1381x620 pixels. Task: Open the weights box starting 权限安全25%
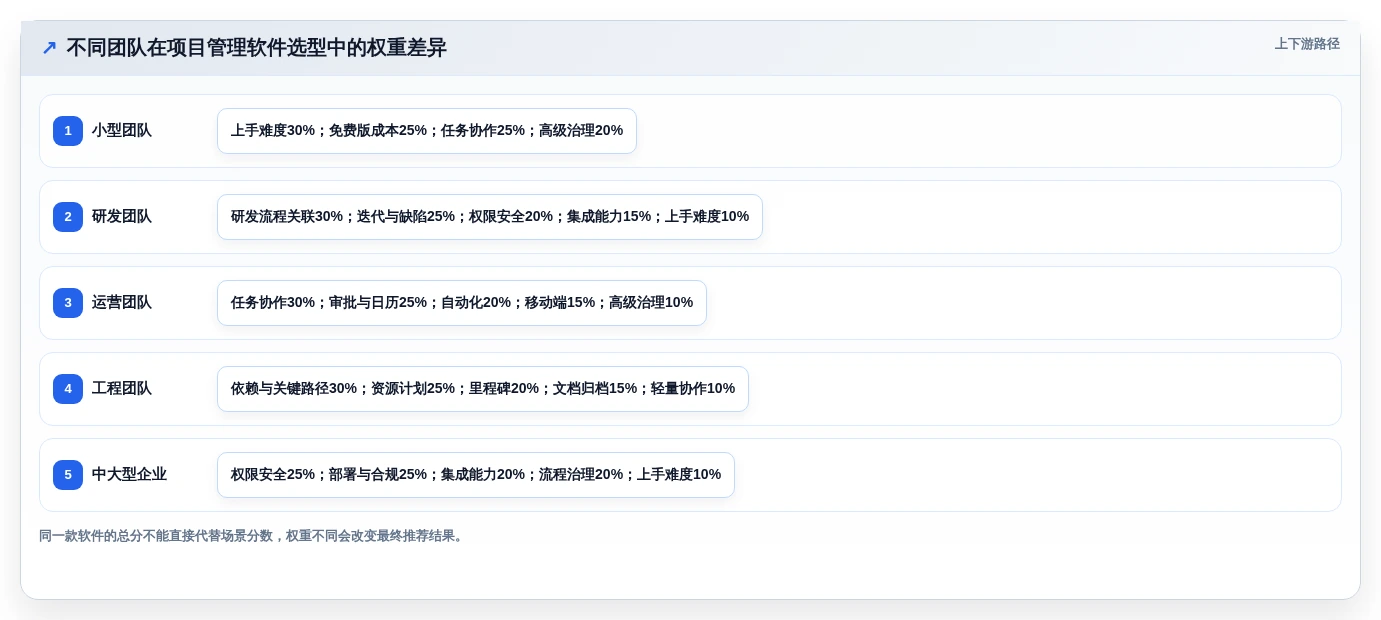pyautogui.click(x=476, y=475)
